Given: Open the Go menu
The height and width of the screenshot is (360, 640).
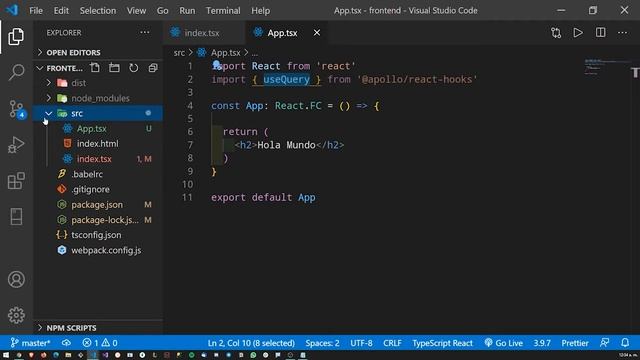Looking at the screenshot, I should 162,11.
